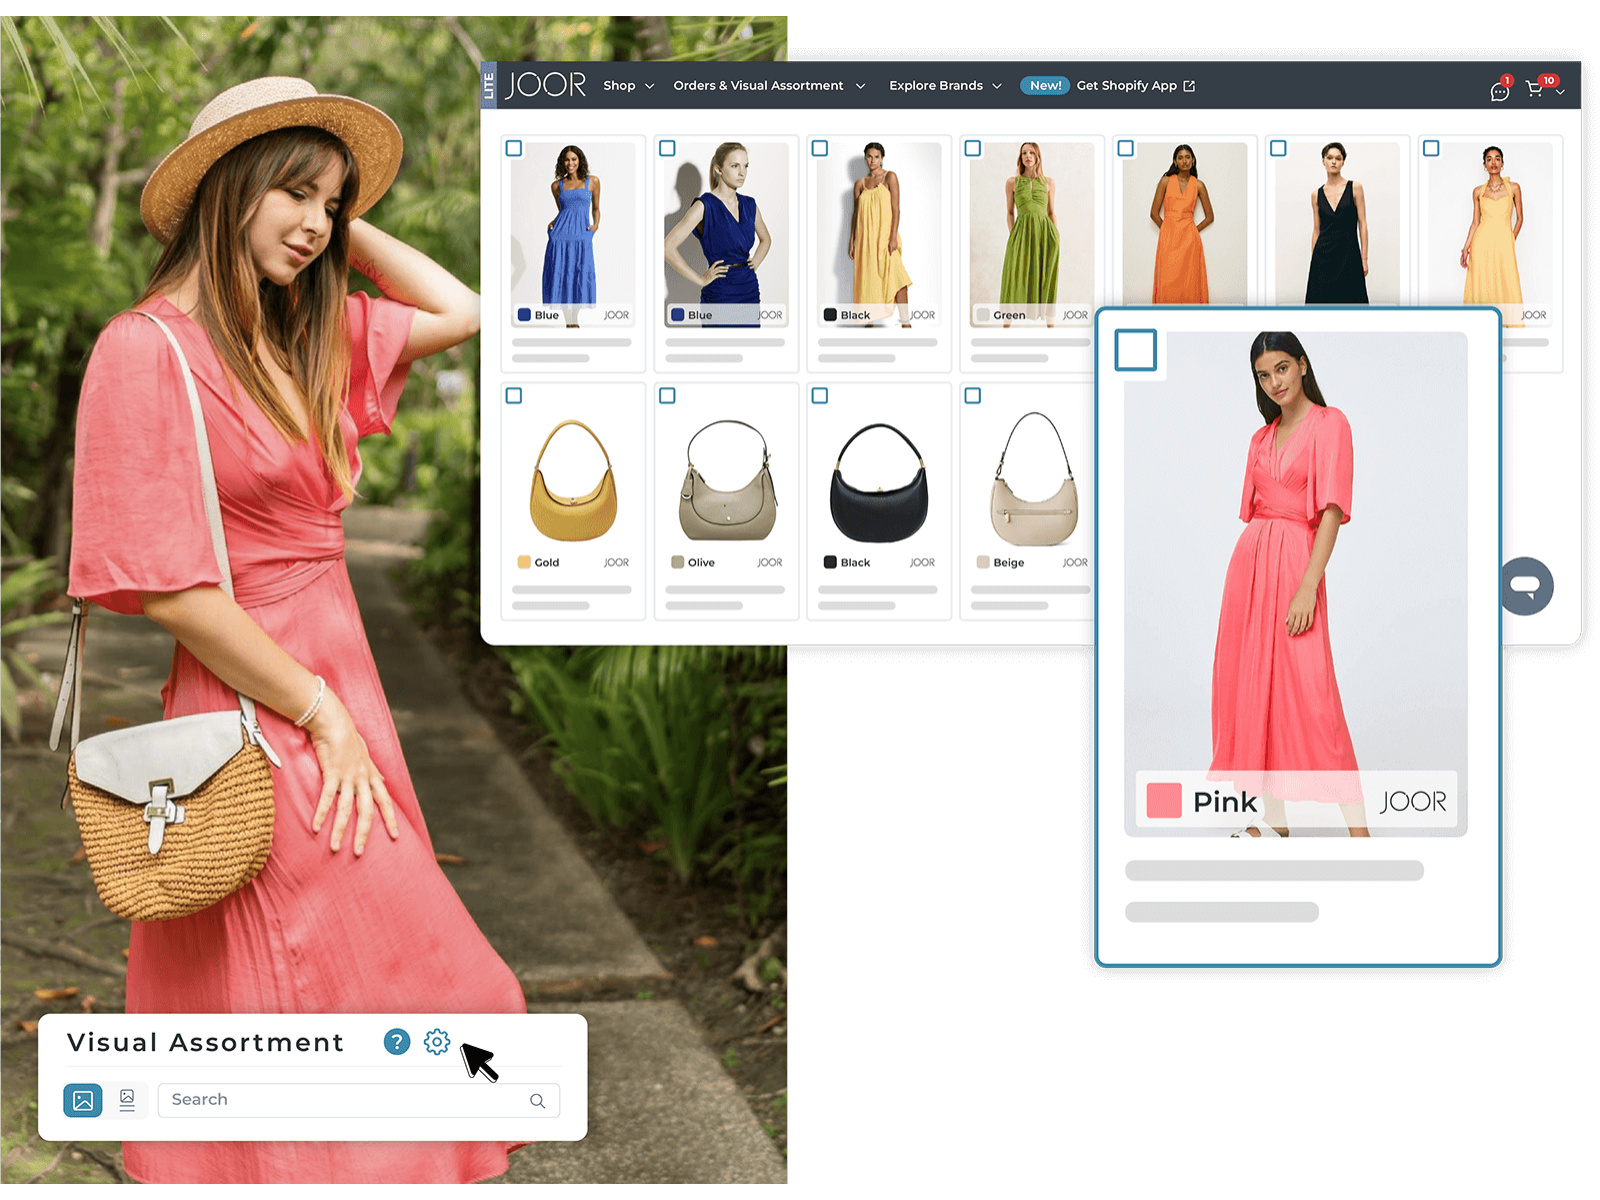1600x1200 pixels.
Task: Open the chat messages icon in the header
Action: tap(1497, 91)
